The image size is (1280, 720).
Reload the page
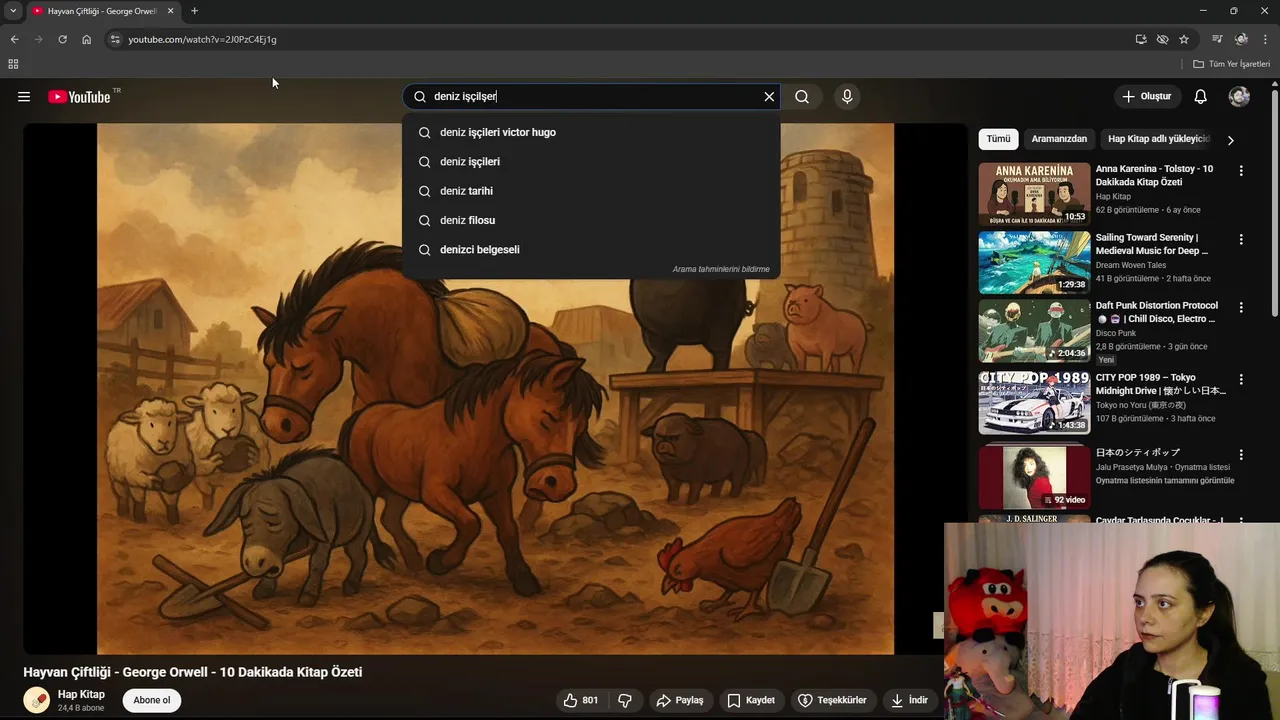[62, 39]
